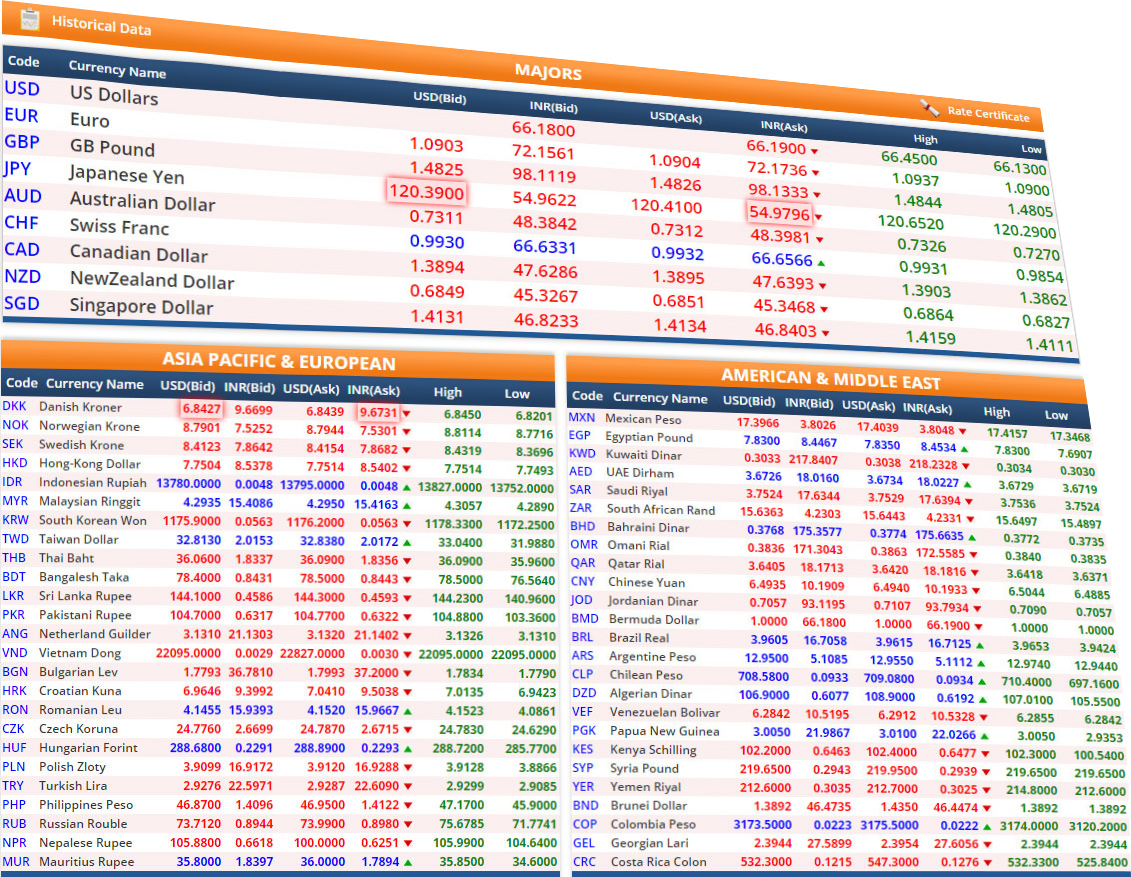This screenshot has height=877, width=1131.
Task: Click the highlighted 9.6731 Danish Kroner ask
Action: click(x=379, y=413)
